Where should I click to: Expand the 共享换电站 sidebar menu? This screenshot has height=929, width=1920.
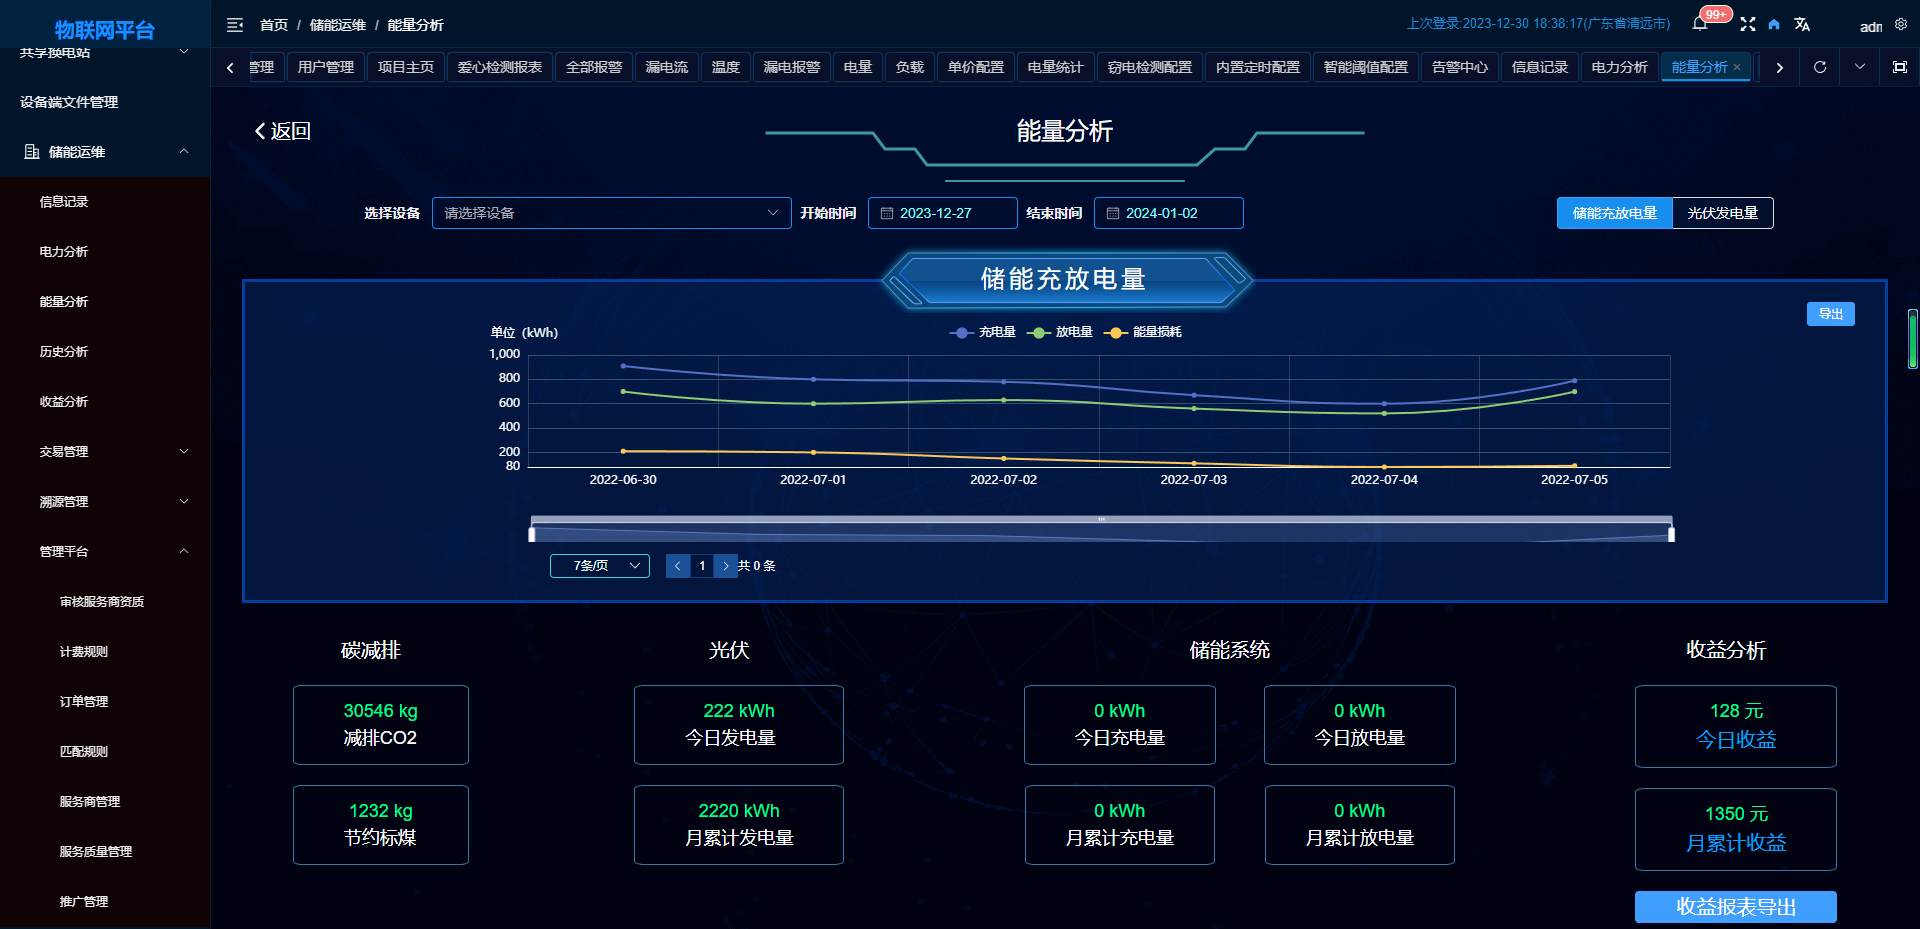[x=105, y=54]
